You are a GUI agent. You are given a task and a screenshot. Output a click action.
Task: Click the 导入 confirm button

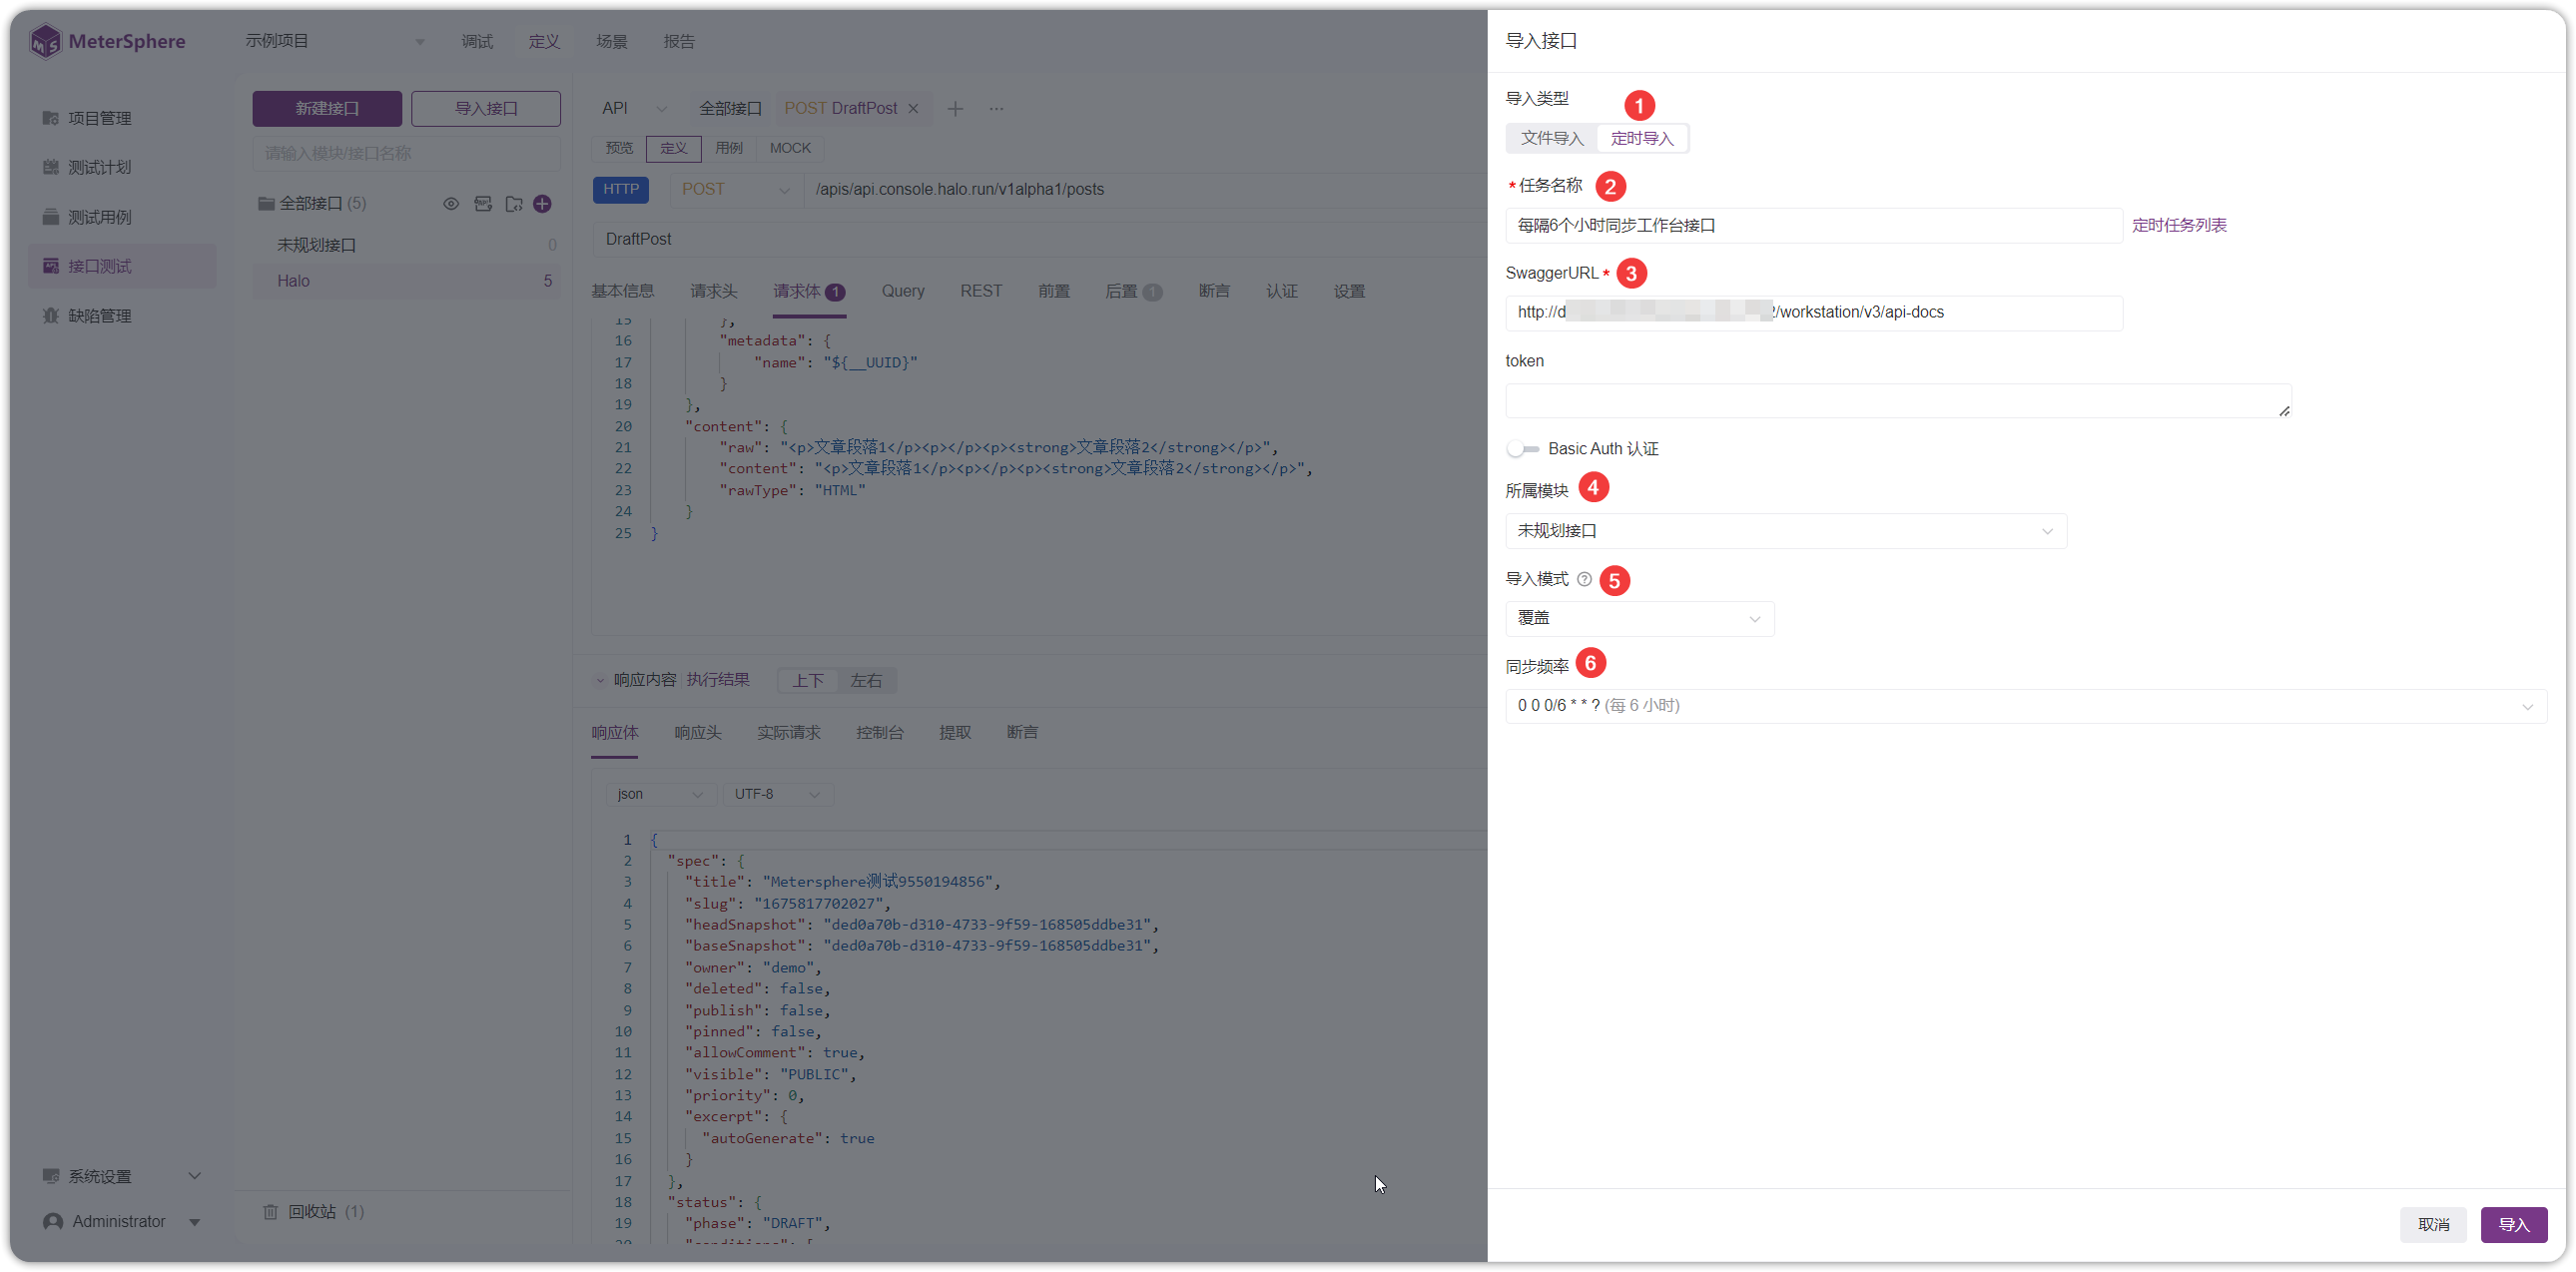point(2513,1224)
